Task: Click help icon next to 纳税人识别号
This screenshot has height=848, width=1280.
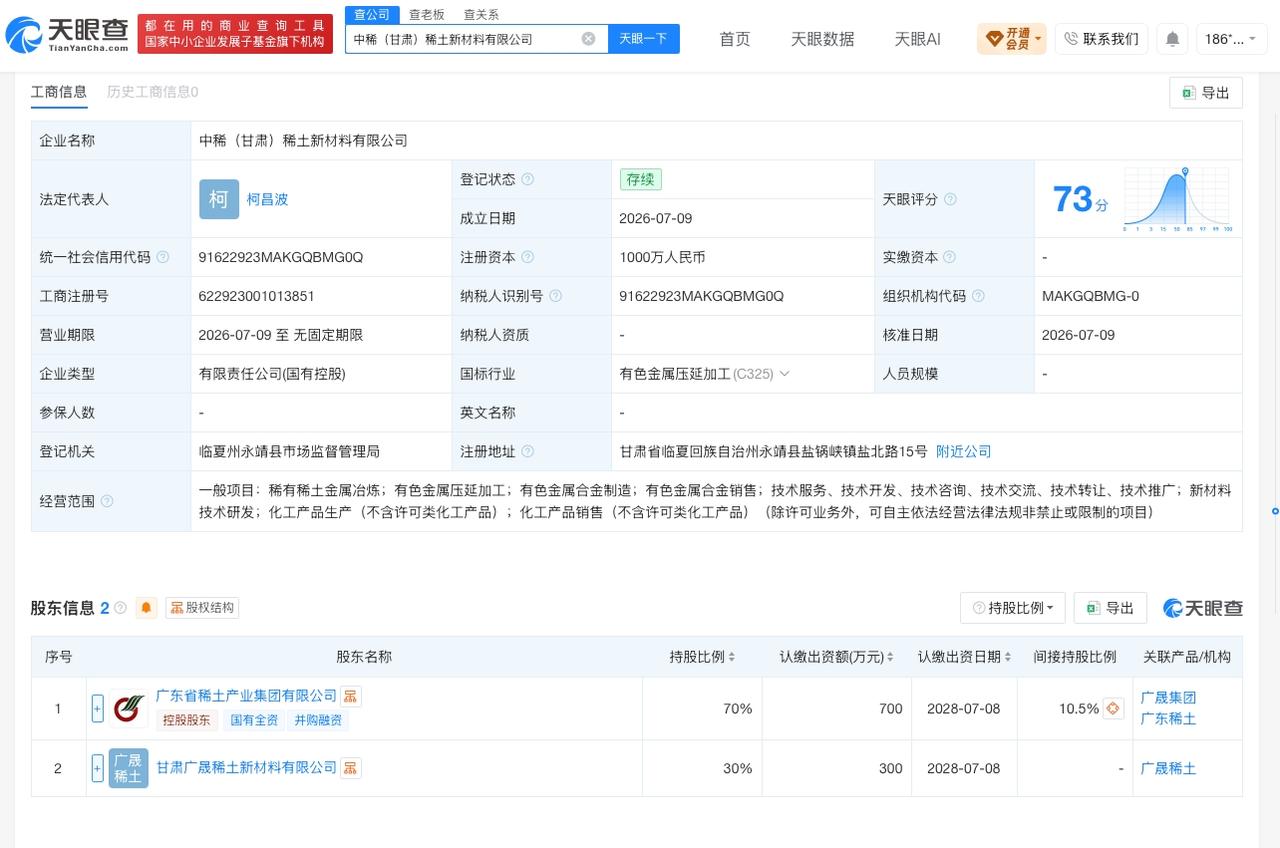Action: point(555,296)
